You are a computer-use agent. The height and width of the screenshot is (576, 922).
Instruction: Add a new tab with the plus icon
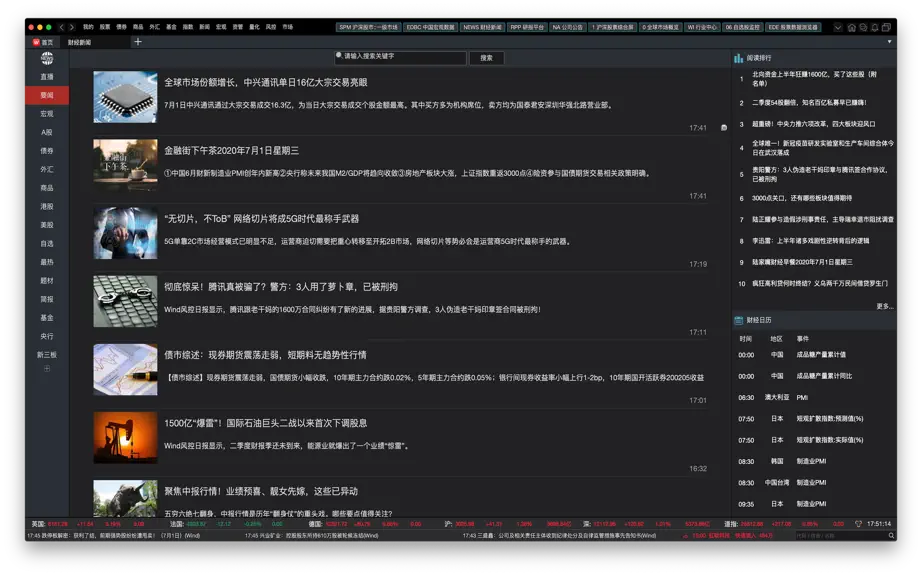(x=138, y=42)
